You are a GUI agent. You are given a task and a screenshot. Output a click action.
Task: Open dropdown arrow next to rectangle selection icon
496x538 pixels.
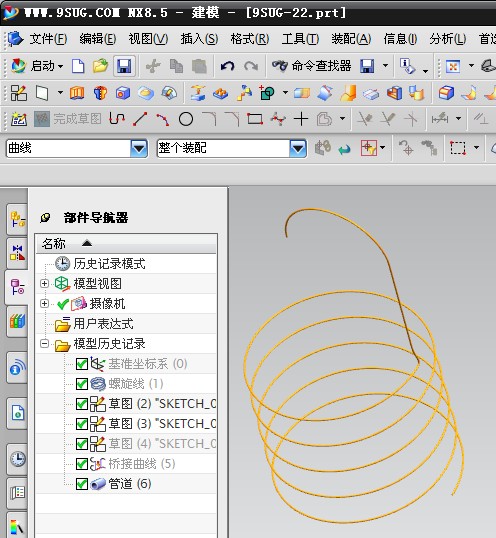[476, 148]
